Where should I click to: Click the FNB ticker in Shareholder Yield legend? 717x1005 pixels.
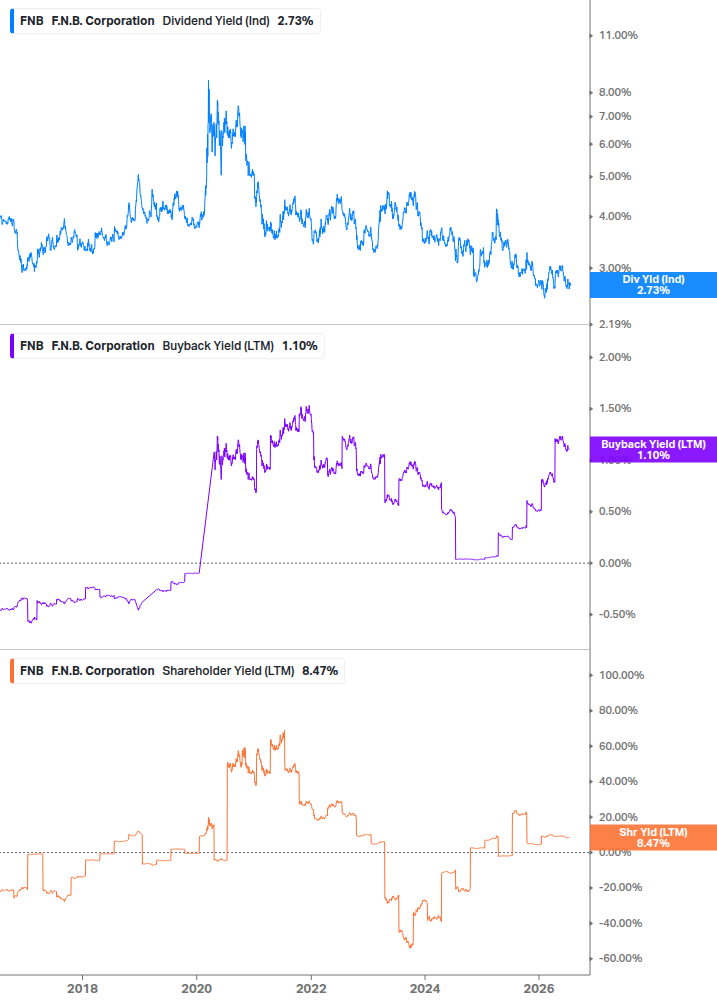31,671
